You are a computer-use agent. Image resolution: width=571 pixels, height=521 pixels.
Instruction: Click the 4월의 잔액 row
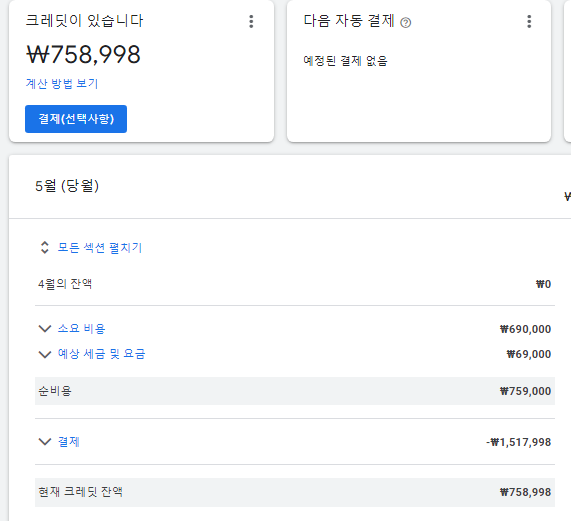click(295, 284)
